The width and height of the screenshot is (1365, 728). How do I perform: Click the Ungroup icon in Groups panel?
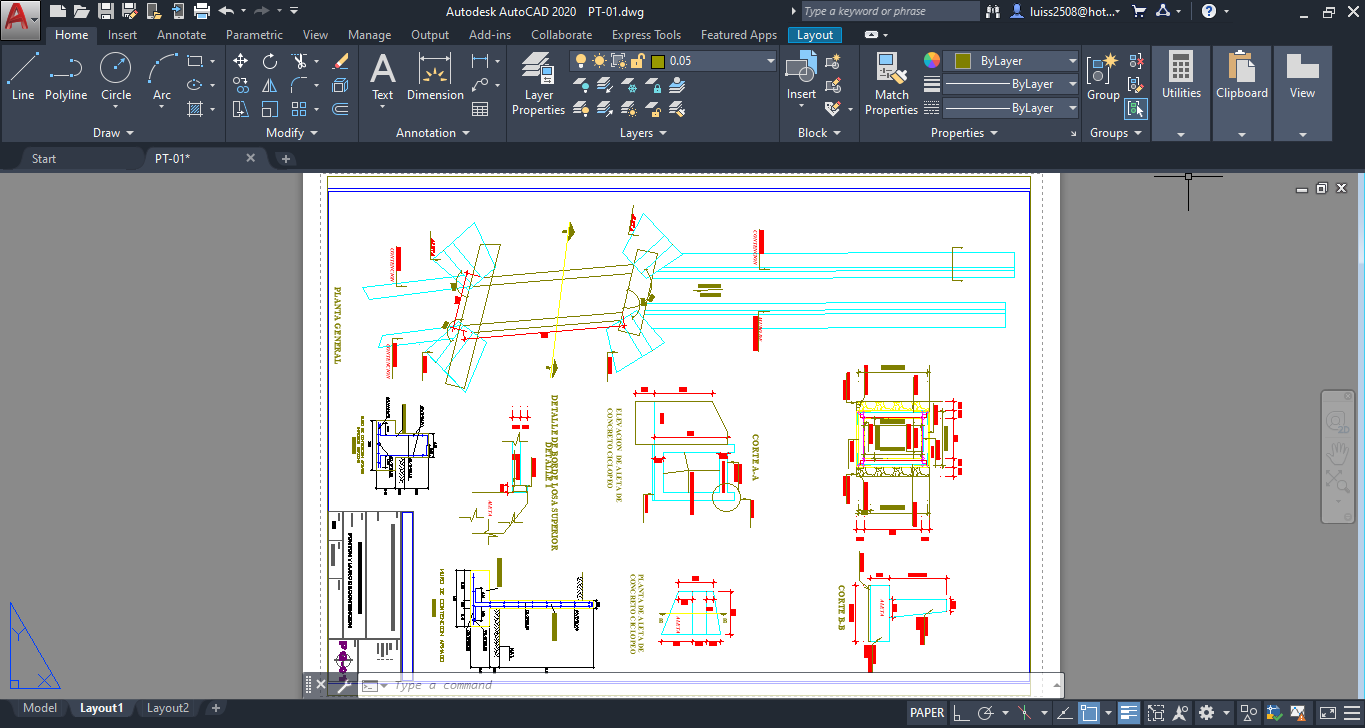click(1136, 61)
